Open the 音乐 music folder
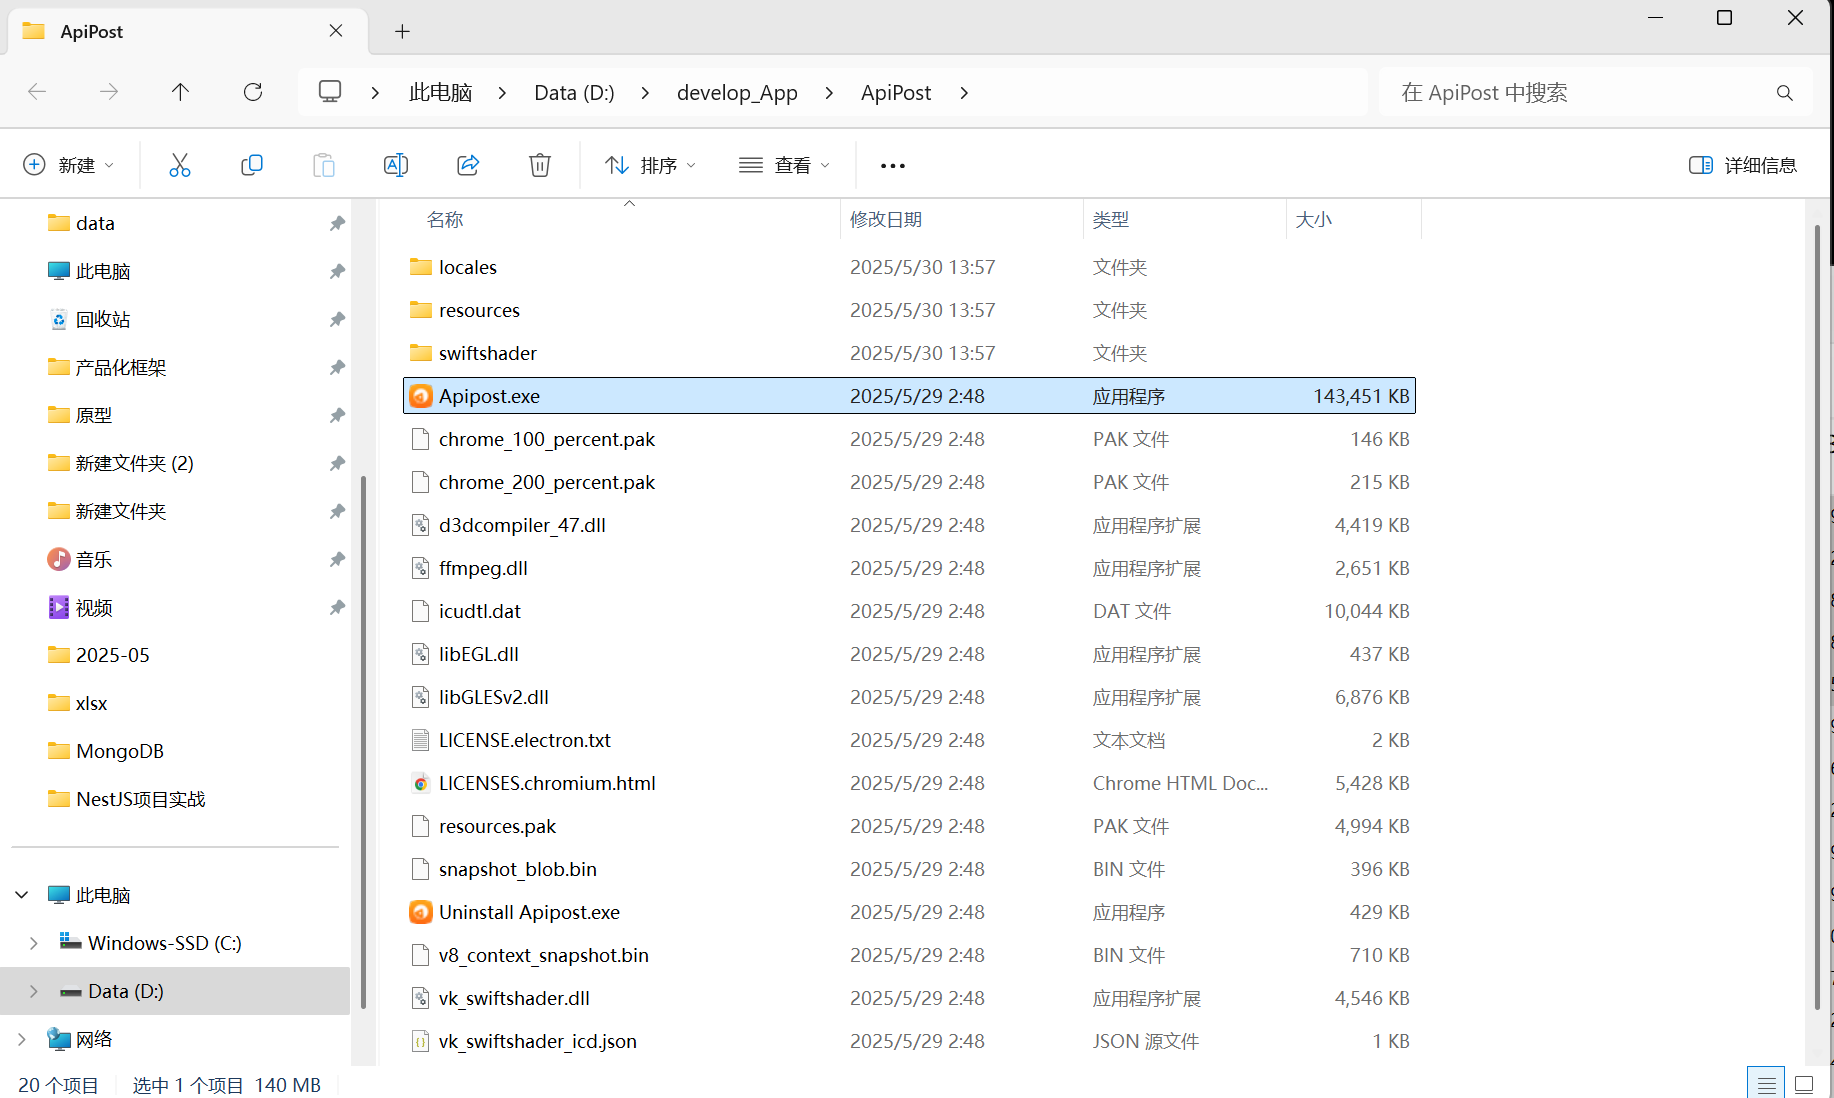The height and width of the screenshot is (1098, 1834). tap(94, 559)
